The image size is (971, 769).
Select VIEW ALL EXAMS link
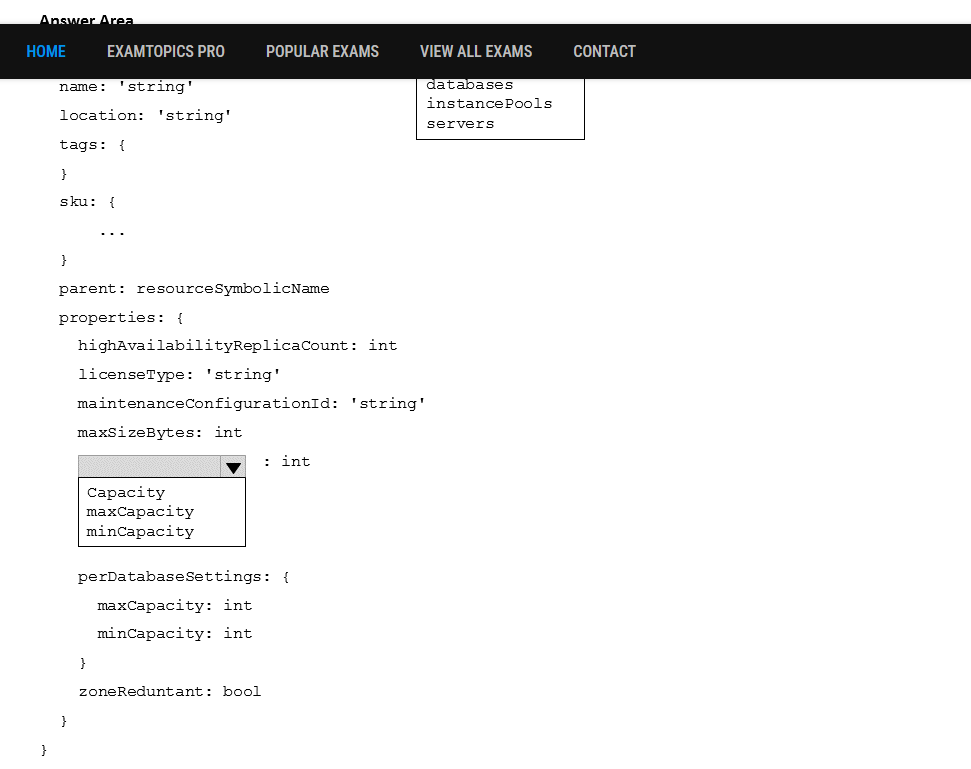point(476,51)
